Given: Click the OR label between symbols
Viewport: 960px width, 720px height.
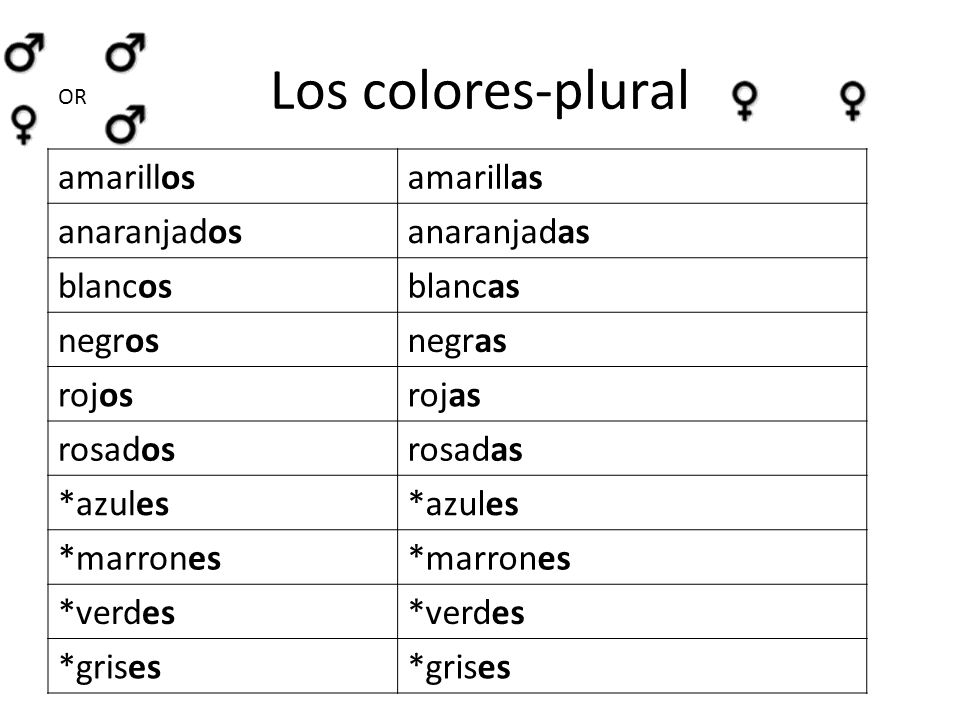Looking at the screenshot, I should click(x=72, y=97).
